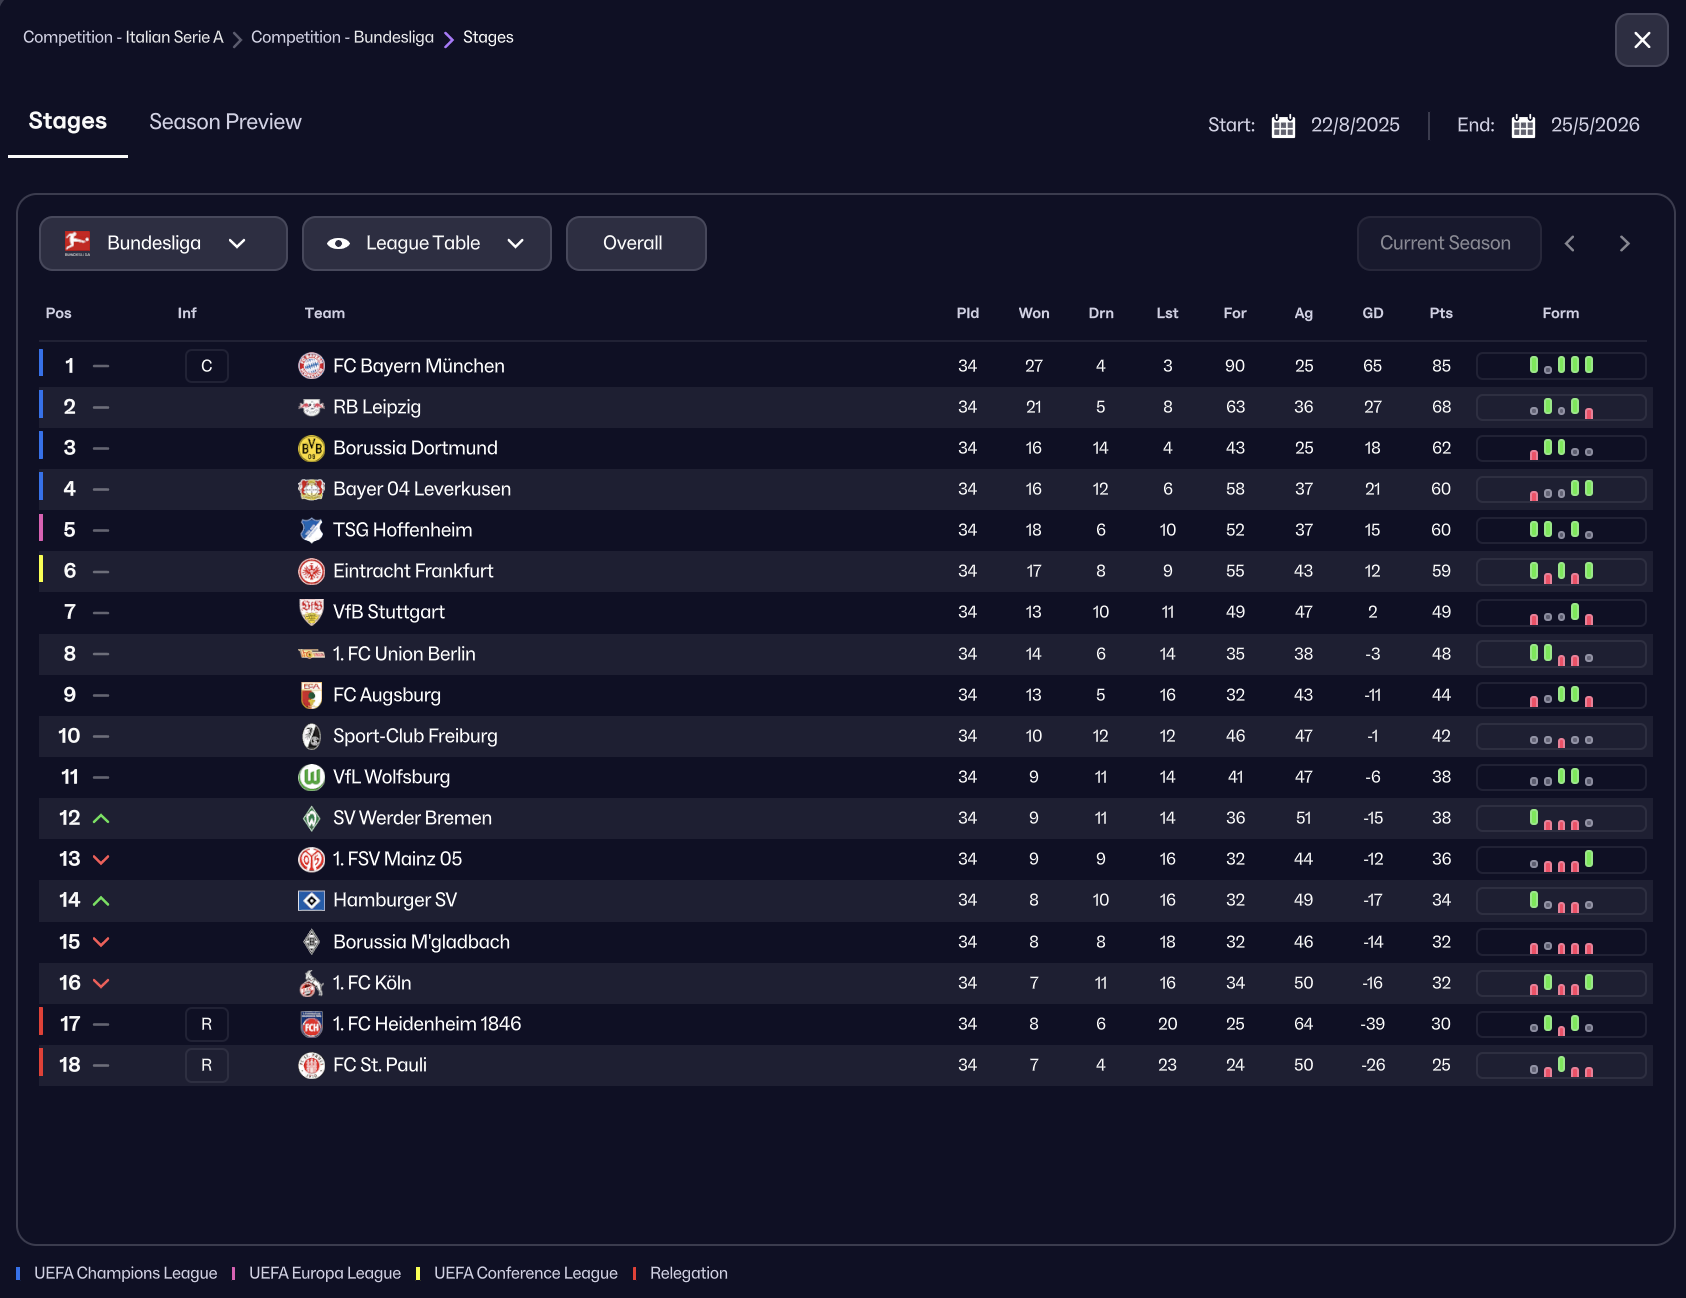Image resolution: width=1686 pixels, height=1298 pixels.
Task: Expand the Bundesliga competition dropdown
Action: click(163, 244)
